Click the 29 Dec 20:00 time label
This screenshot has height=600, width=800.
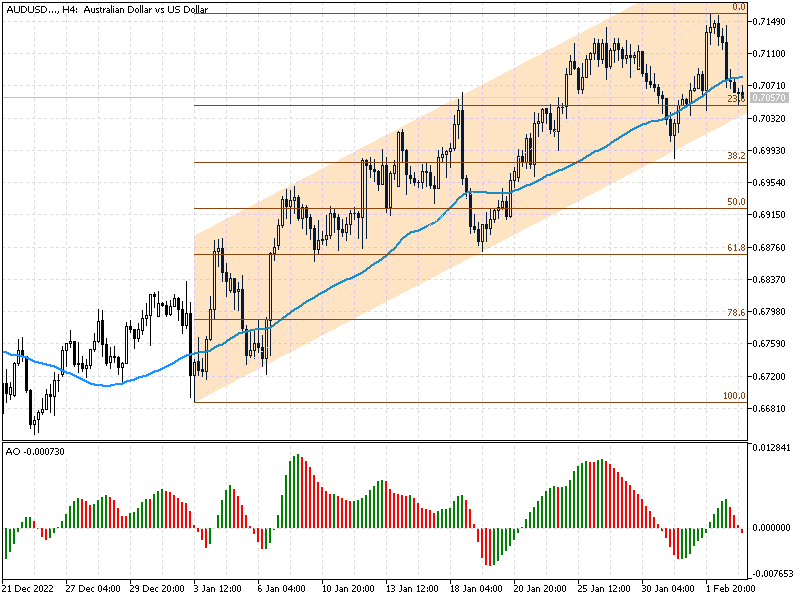pos(157,589)
